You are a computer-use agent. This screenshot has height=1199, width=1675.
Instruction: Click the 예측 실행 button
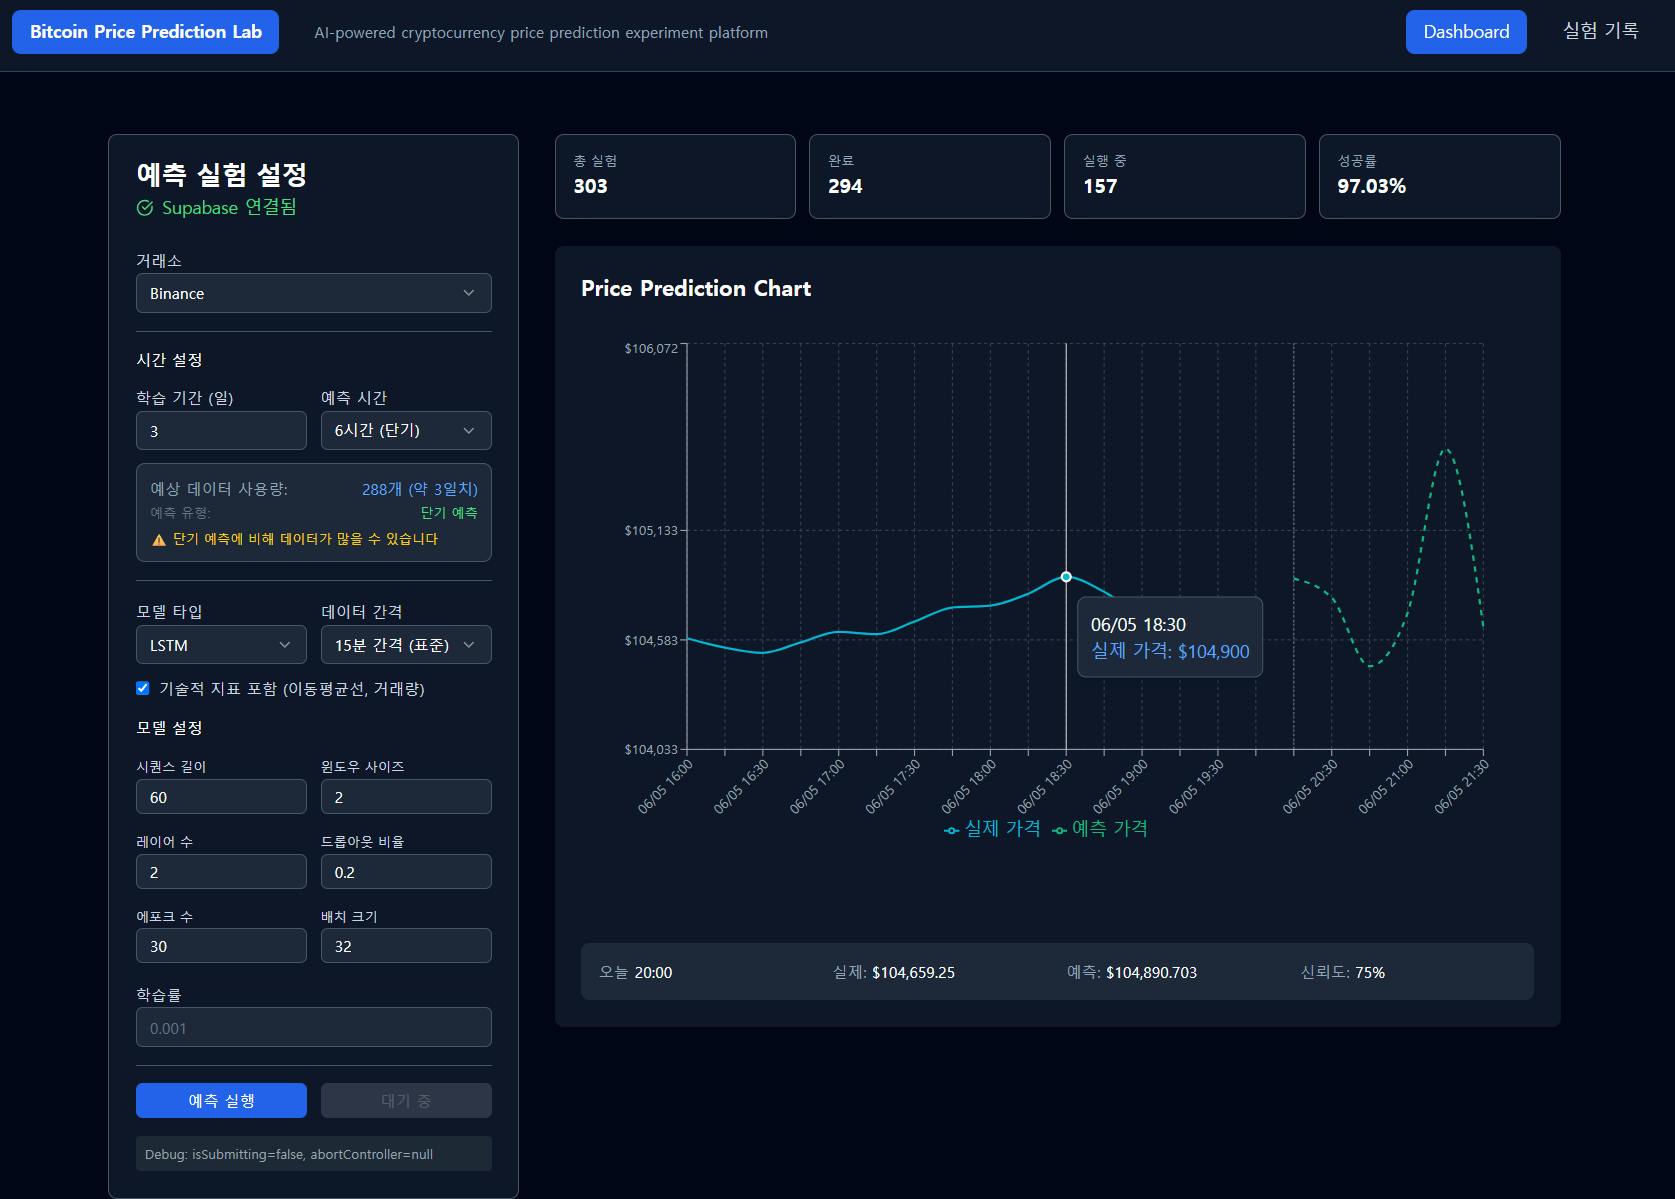pyautogui.click(x=221, y=1100)
